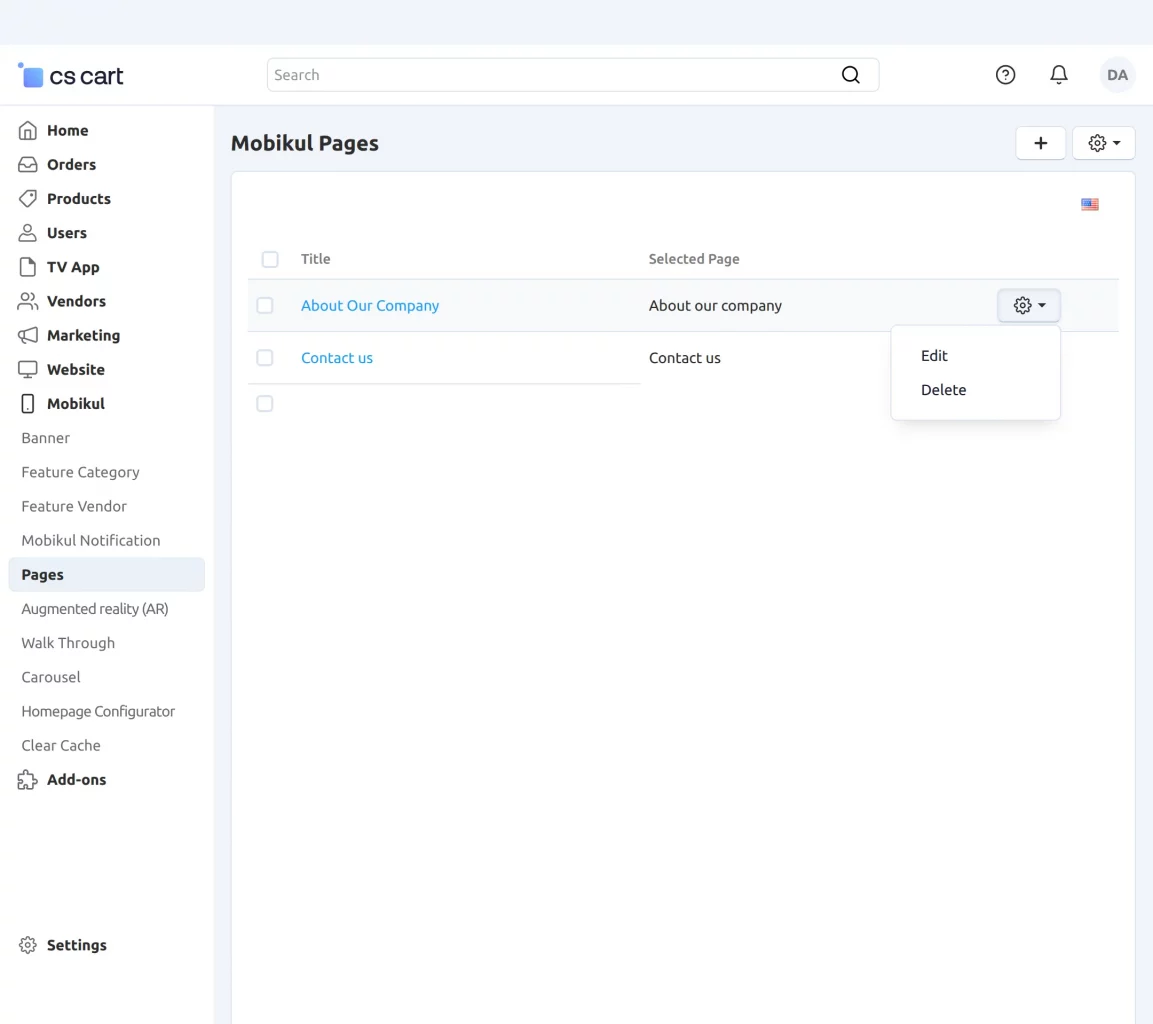Open the Contact us title link
This screenshot has height=1024, width=1153.
pos(337,358)
